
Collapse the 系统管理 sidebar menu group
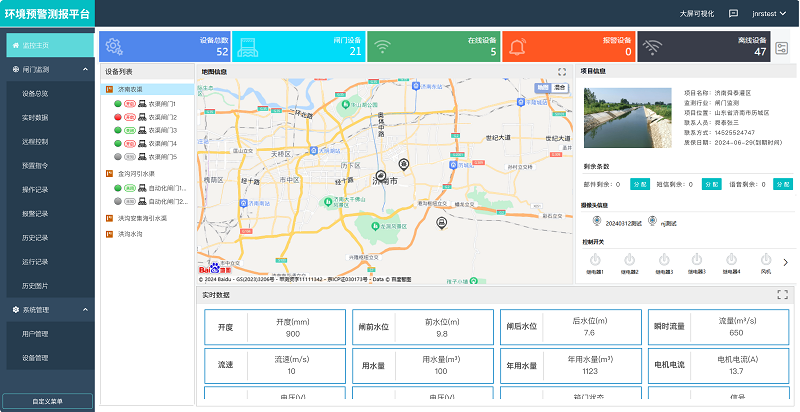pos(47,310)
